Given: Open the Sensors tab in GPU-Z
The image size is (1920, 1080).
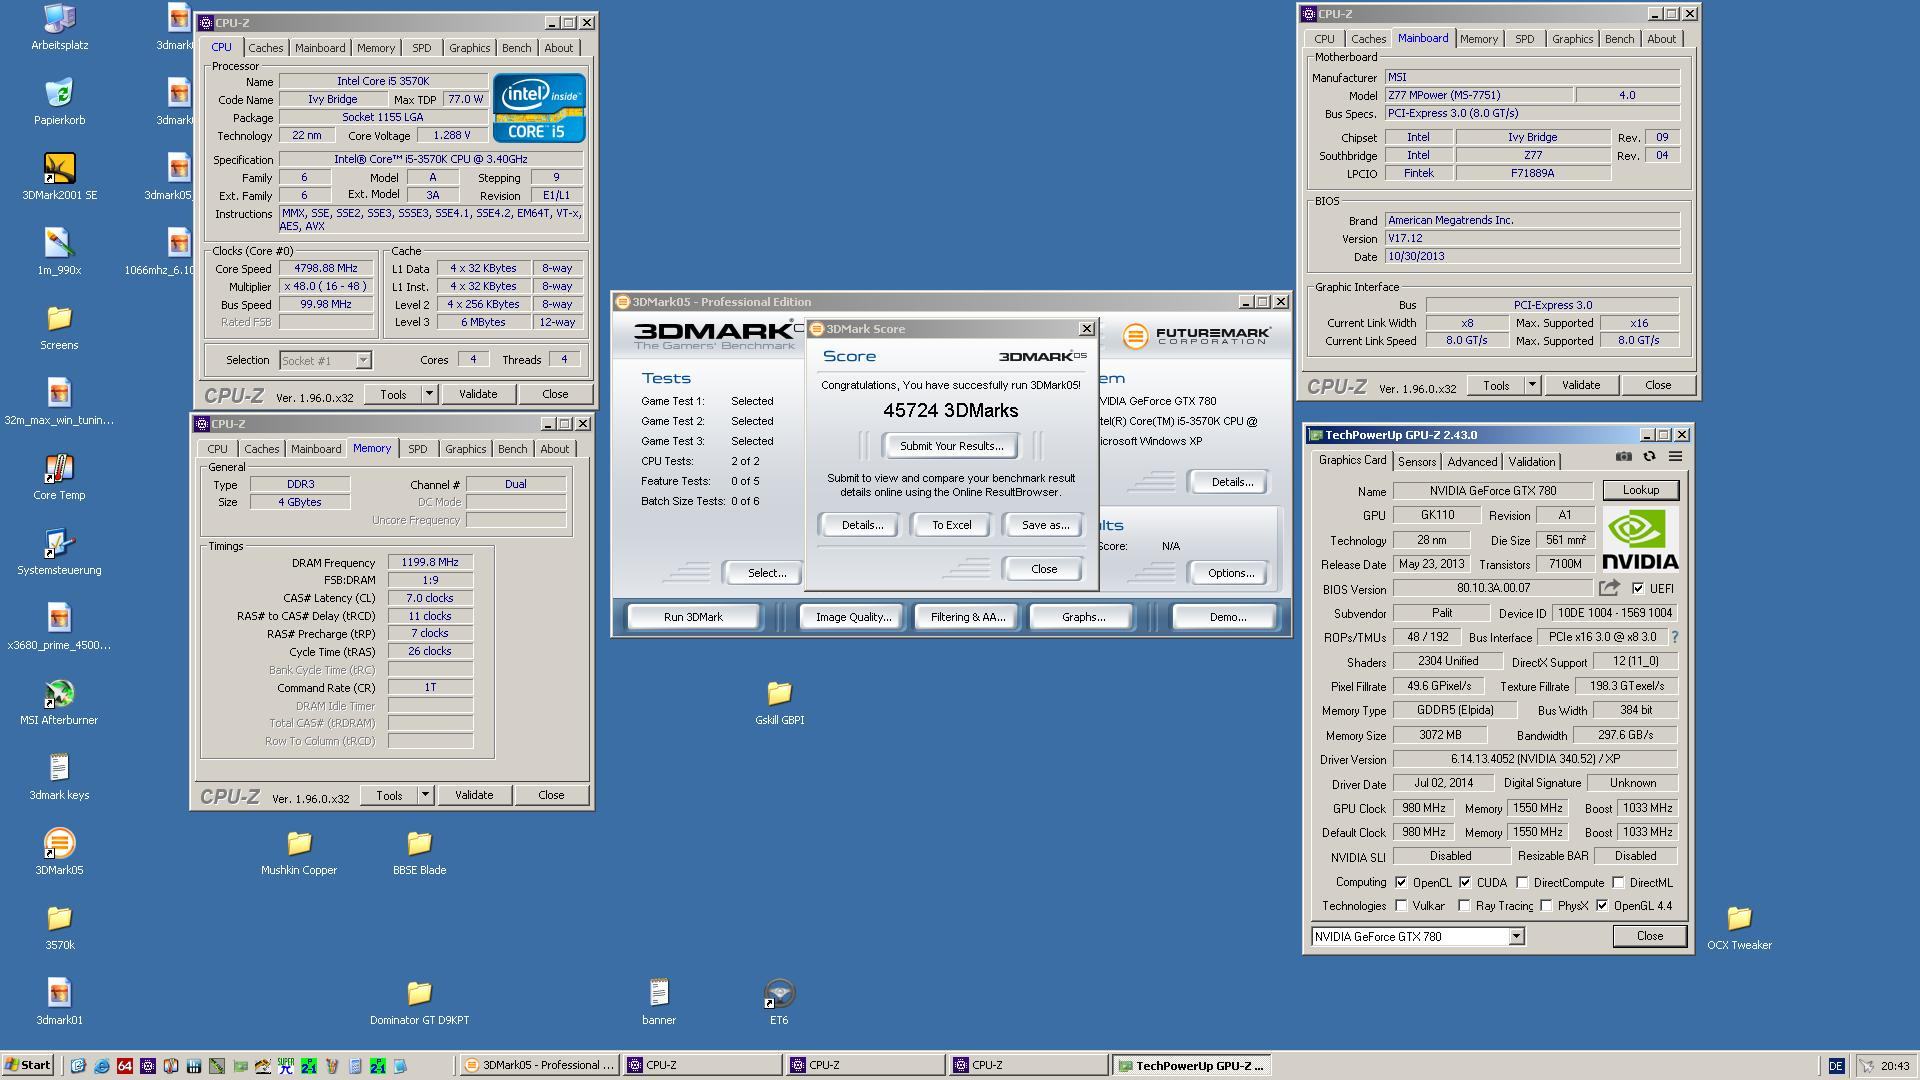Looking at the screenshot, I should (1416, 461).
